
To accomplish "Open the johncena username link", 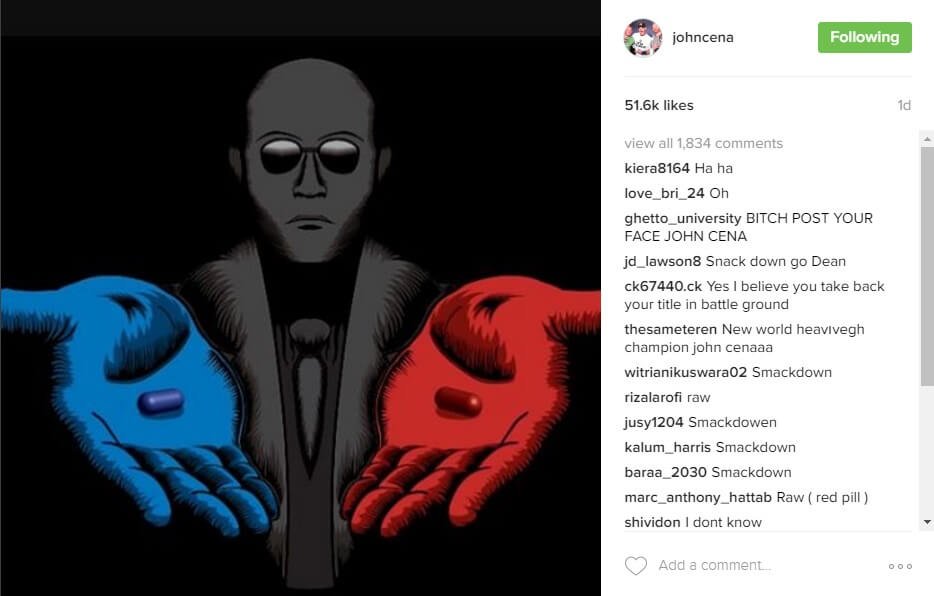I will point(703,38).
